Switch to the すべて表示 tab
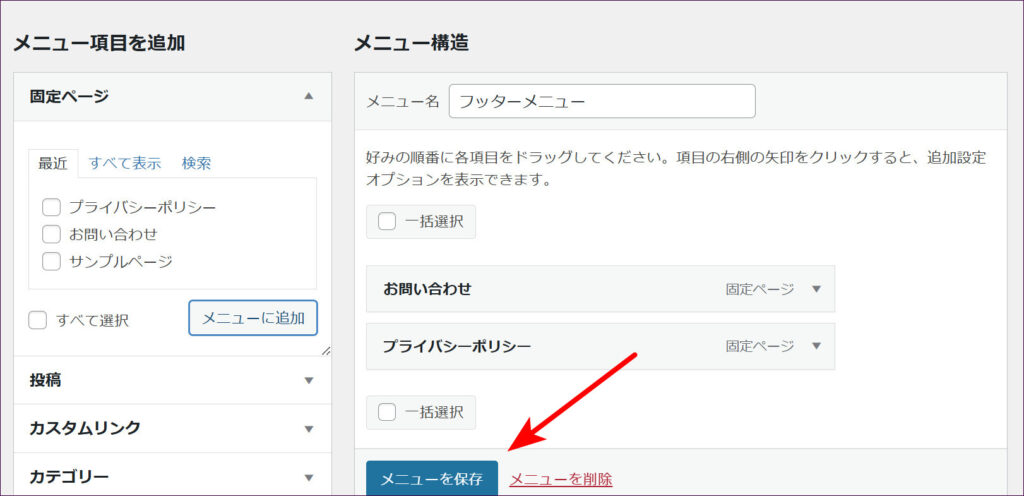The width and height of the screenshot is (1024, 496). [125, 163]
